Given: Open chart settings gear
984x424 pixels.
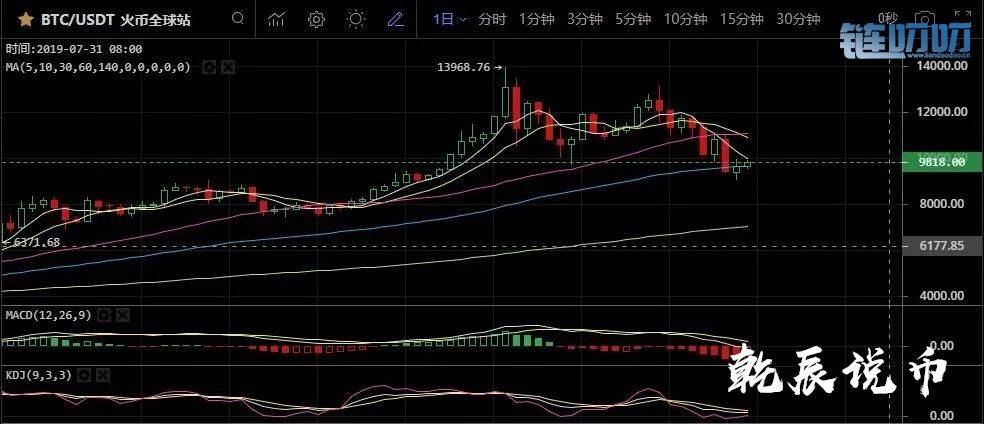Looking at the screenshot, I should pos(316,19).
